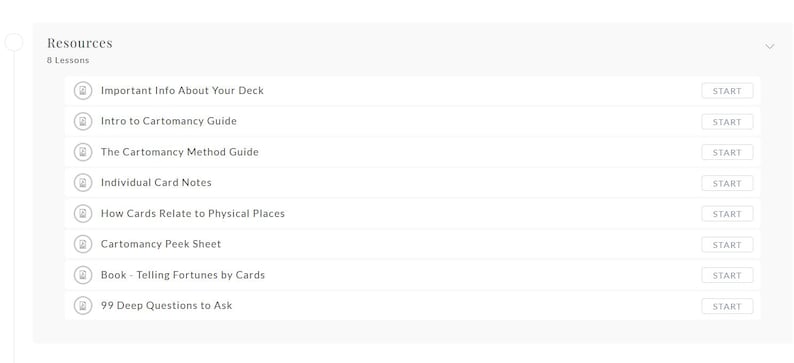Start the Important Info About Your Deck lesson
794x363 pixels.
(727, 91)
